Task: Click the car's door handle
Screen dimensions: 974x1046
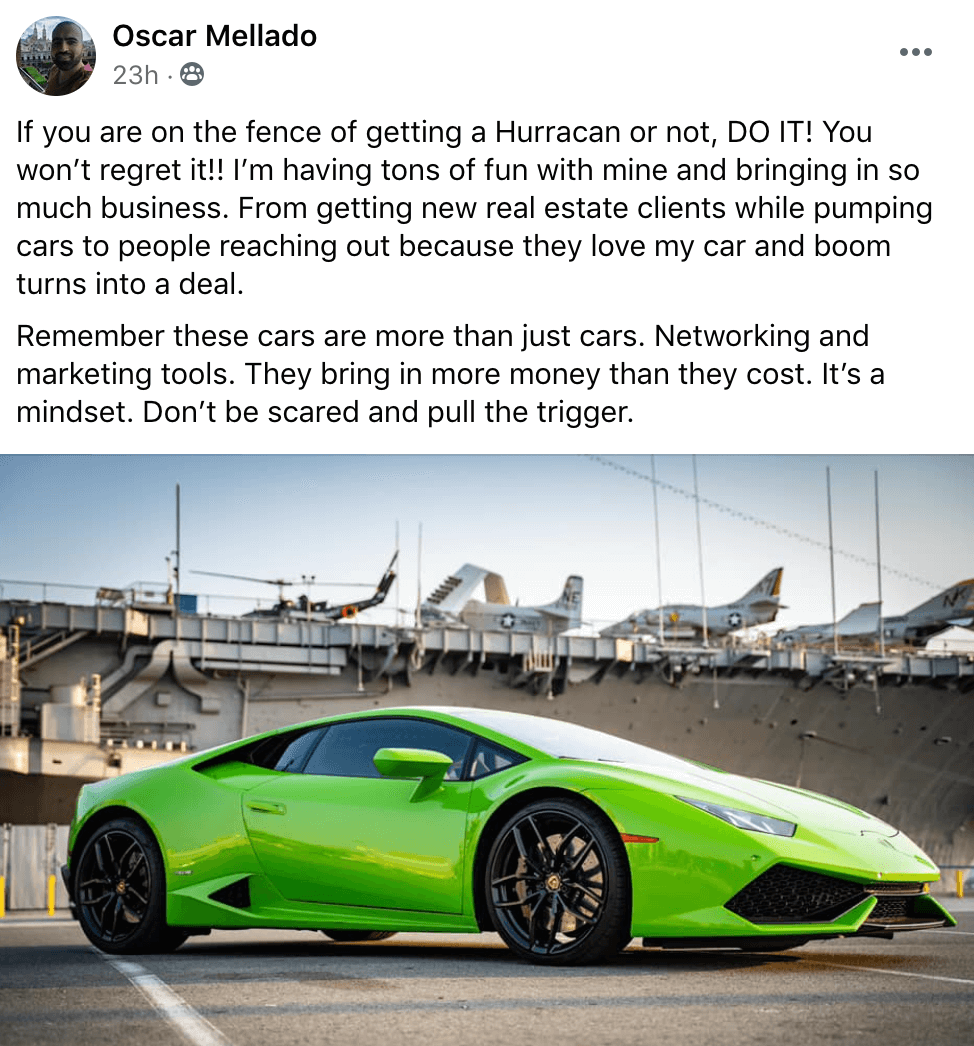Action: point(266,808)
